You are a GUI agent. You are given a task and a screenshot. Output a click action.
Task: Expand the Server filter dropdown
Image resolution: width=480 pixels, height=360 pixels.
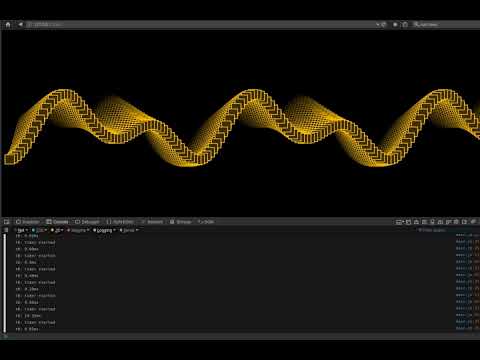click(129, 230)
